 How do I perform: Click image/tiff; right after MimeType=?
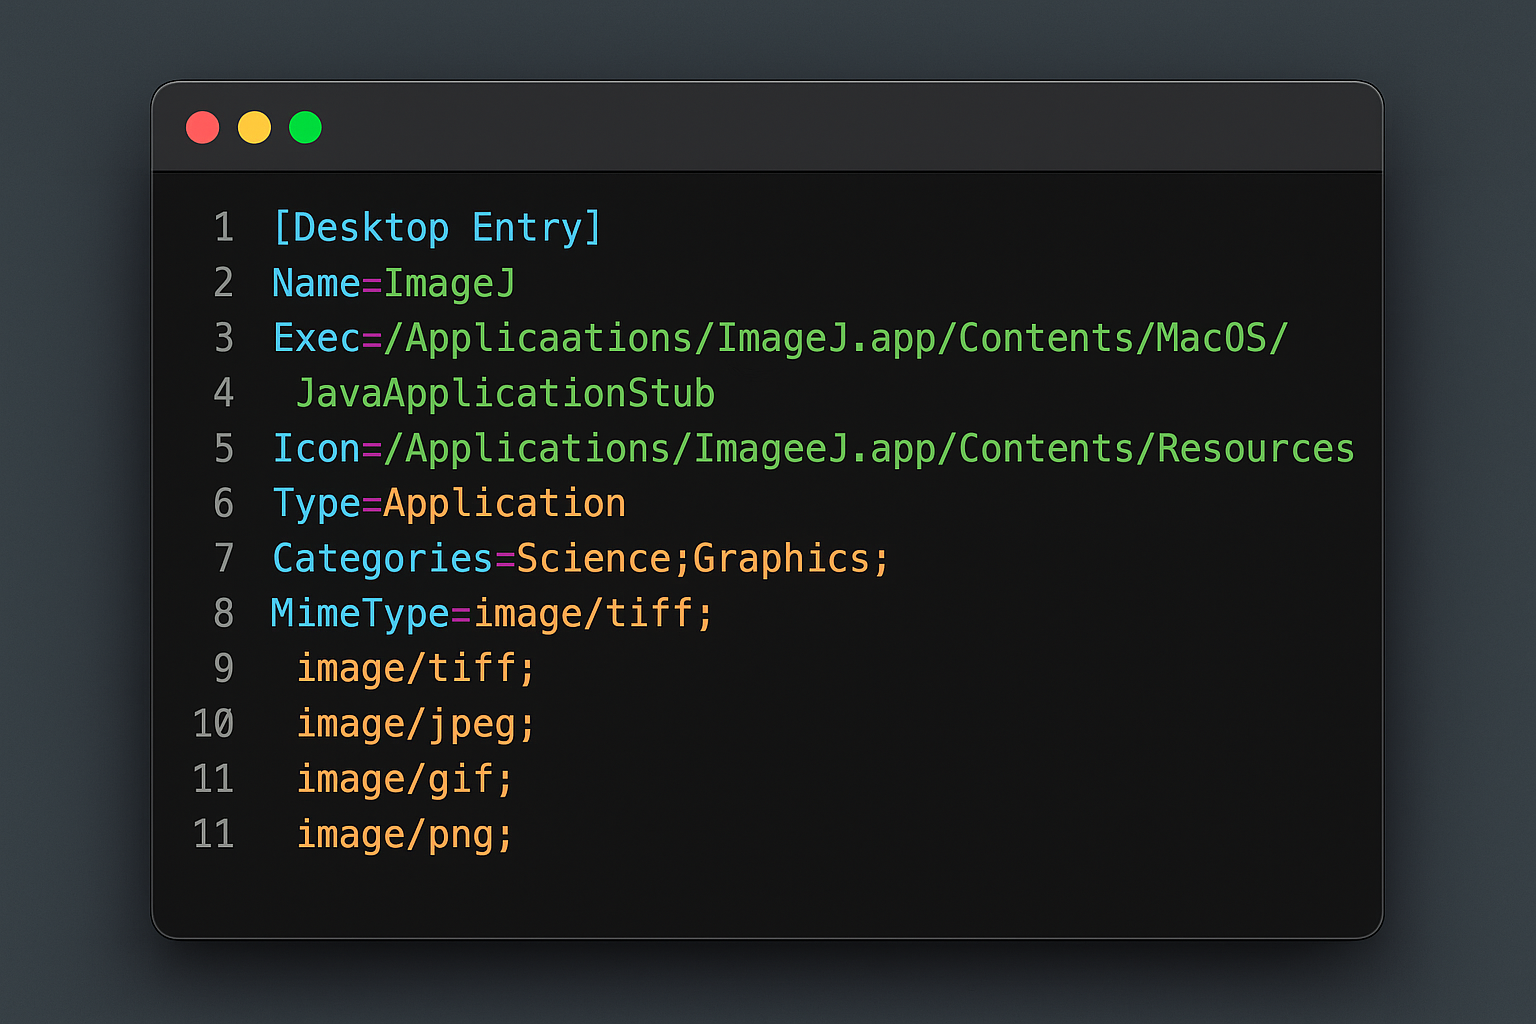click(594, 613)
